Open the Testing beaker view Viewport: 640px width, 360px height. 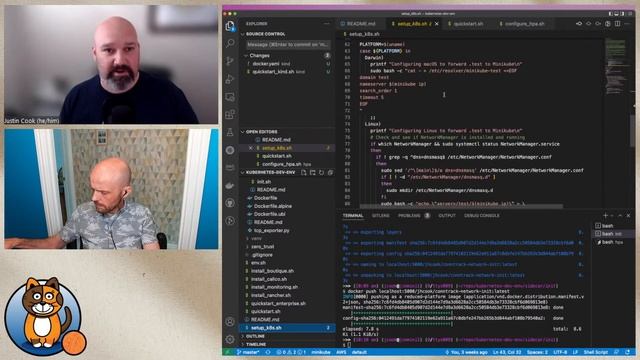230,132
